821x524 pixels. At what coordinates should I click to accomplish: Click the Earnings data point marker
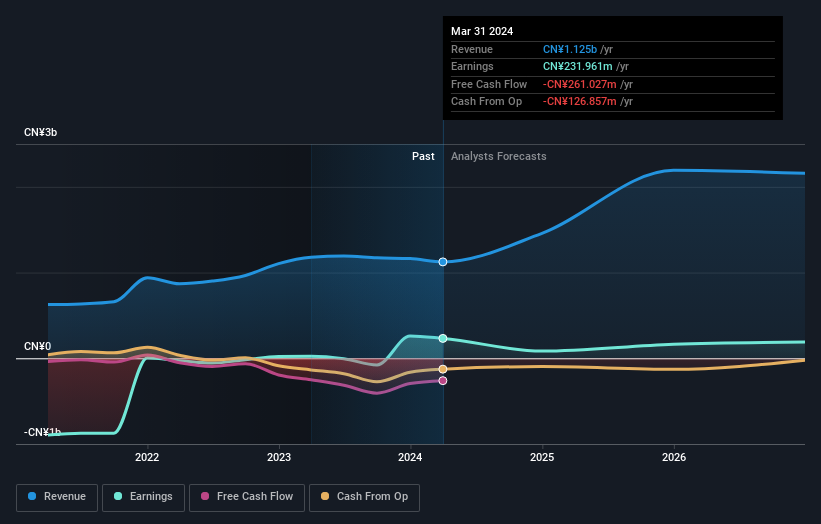[443, 339]
